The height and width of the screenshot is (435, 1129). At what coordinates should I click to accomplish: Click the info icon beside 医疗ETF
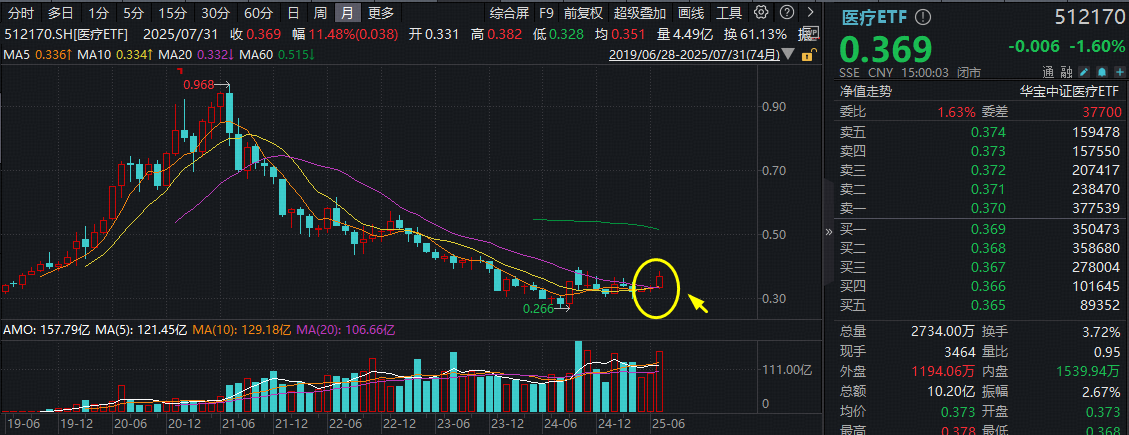click(922, 18)
